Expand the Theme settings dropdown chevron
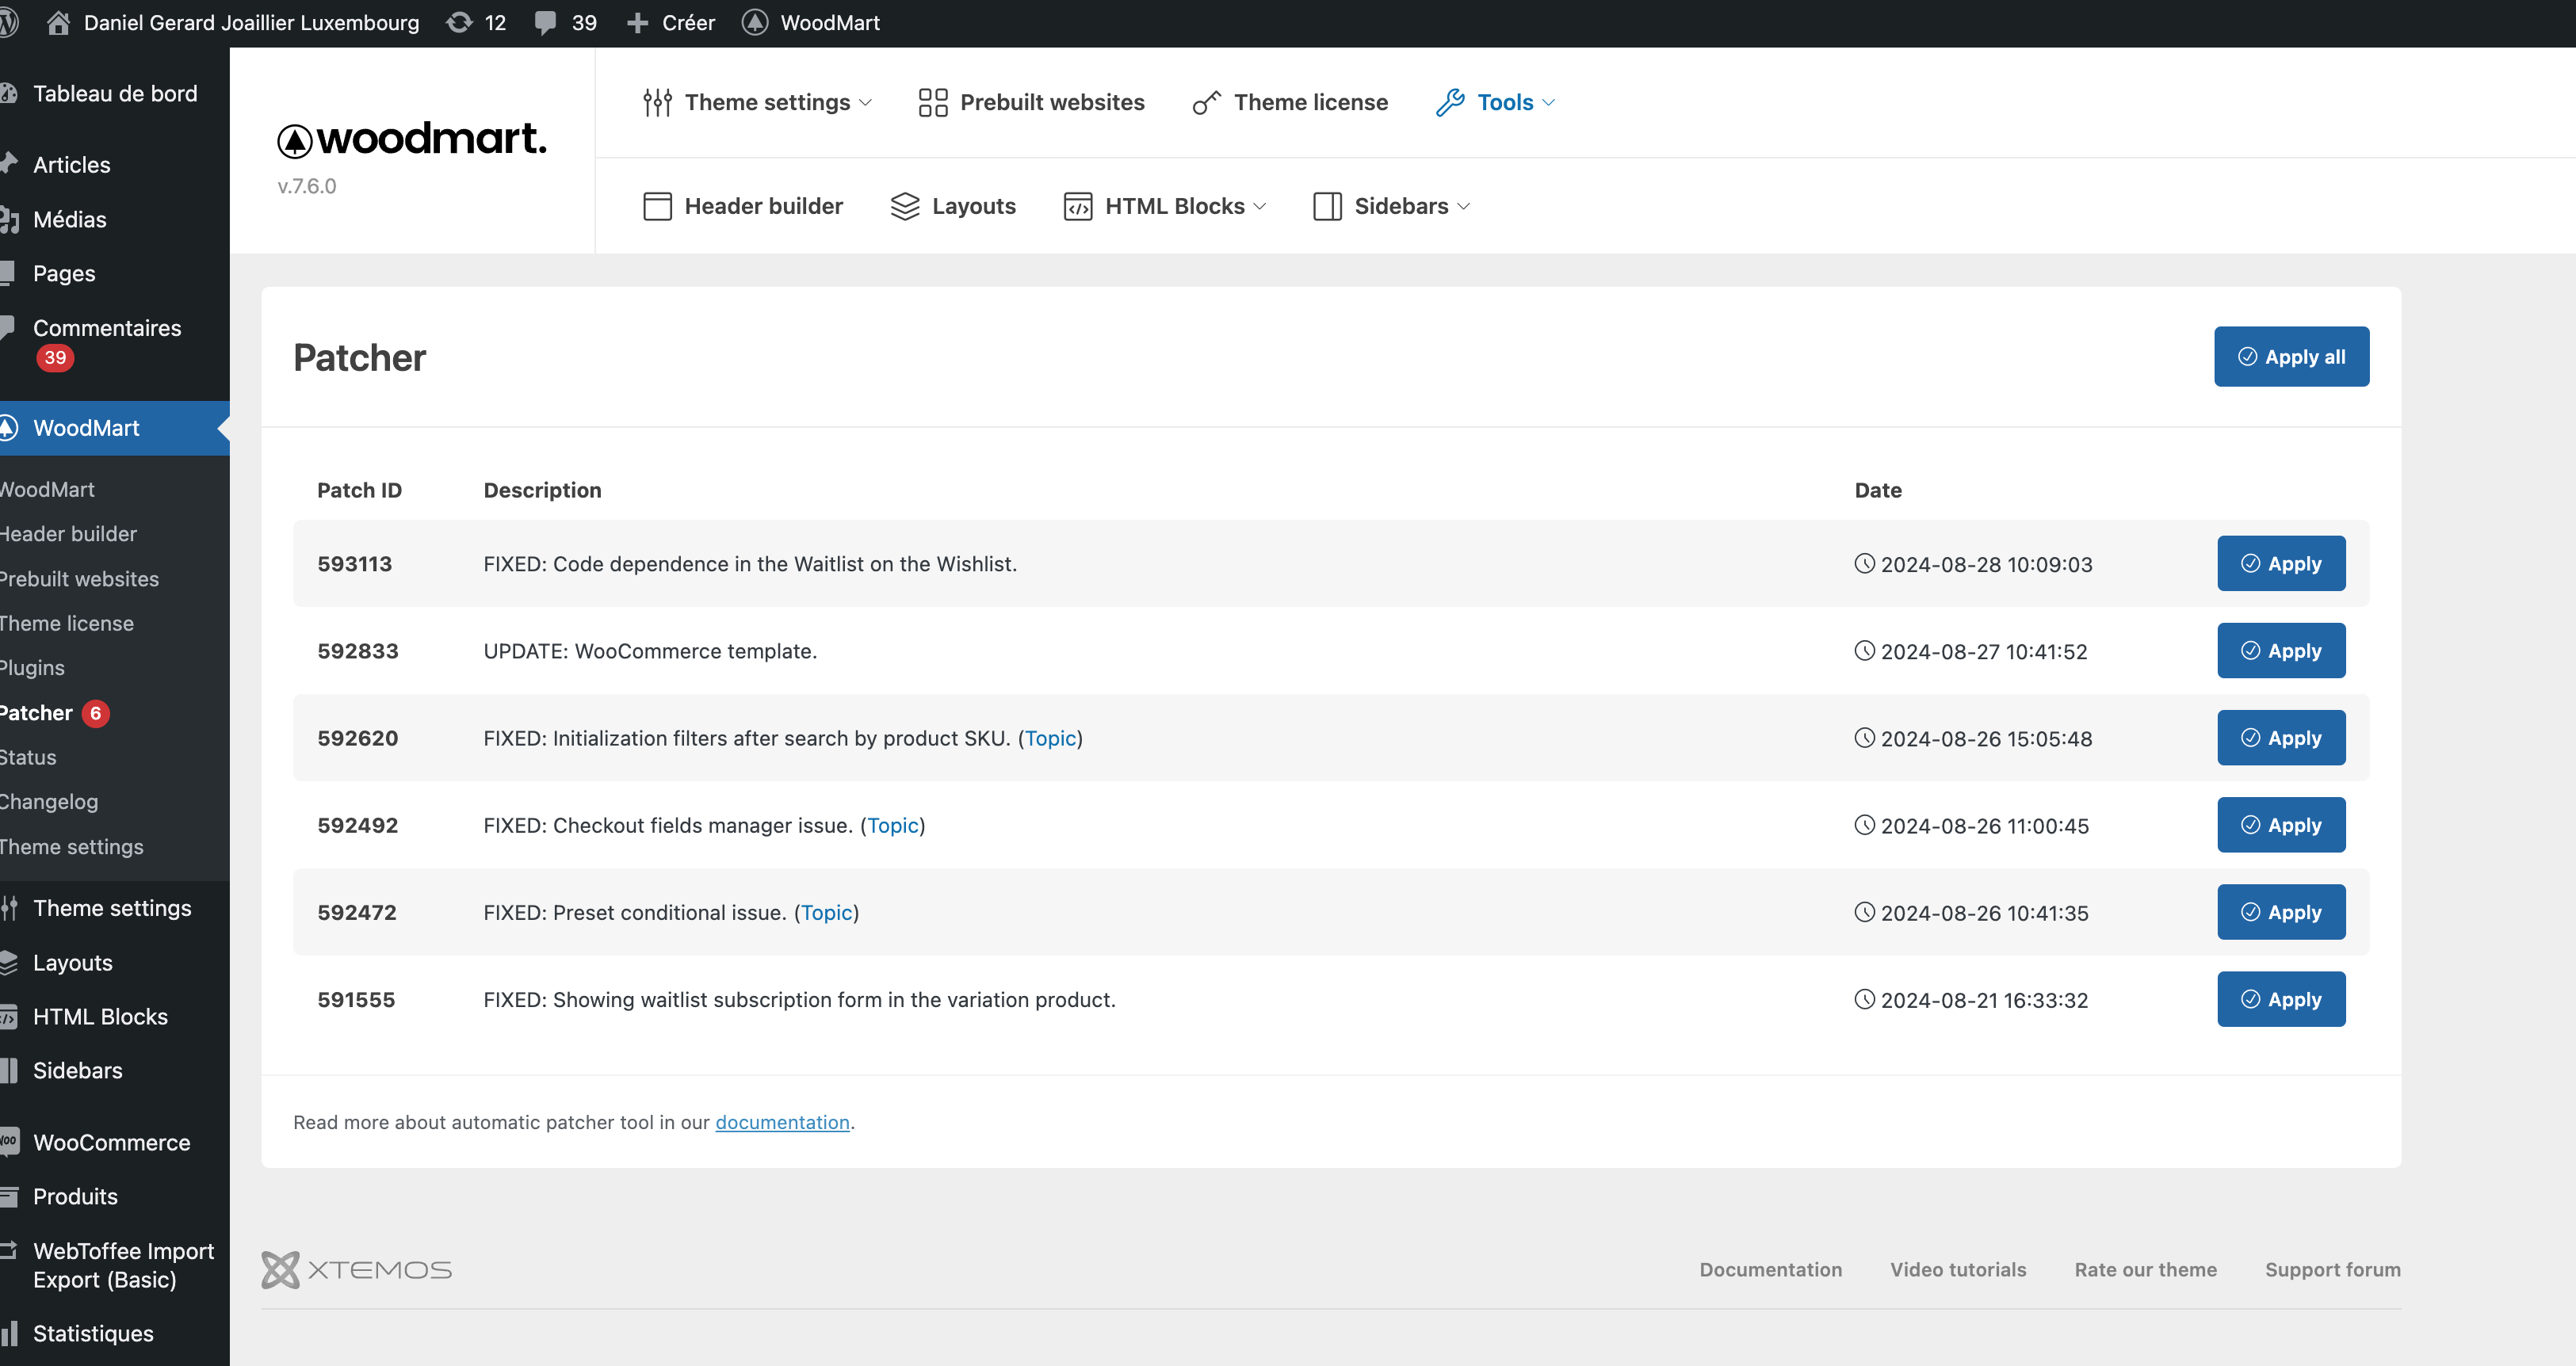This screenshot has height=1366, width=2576. (866, 102)
